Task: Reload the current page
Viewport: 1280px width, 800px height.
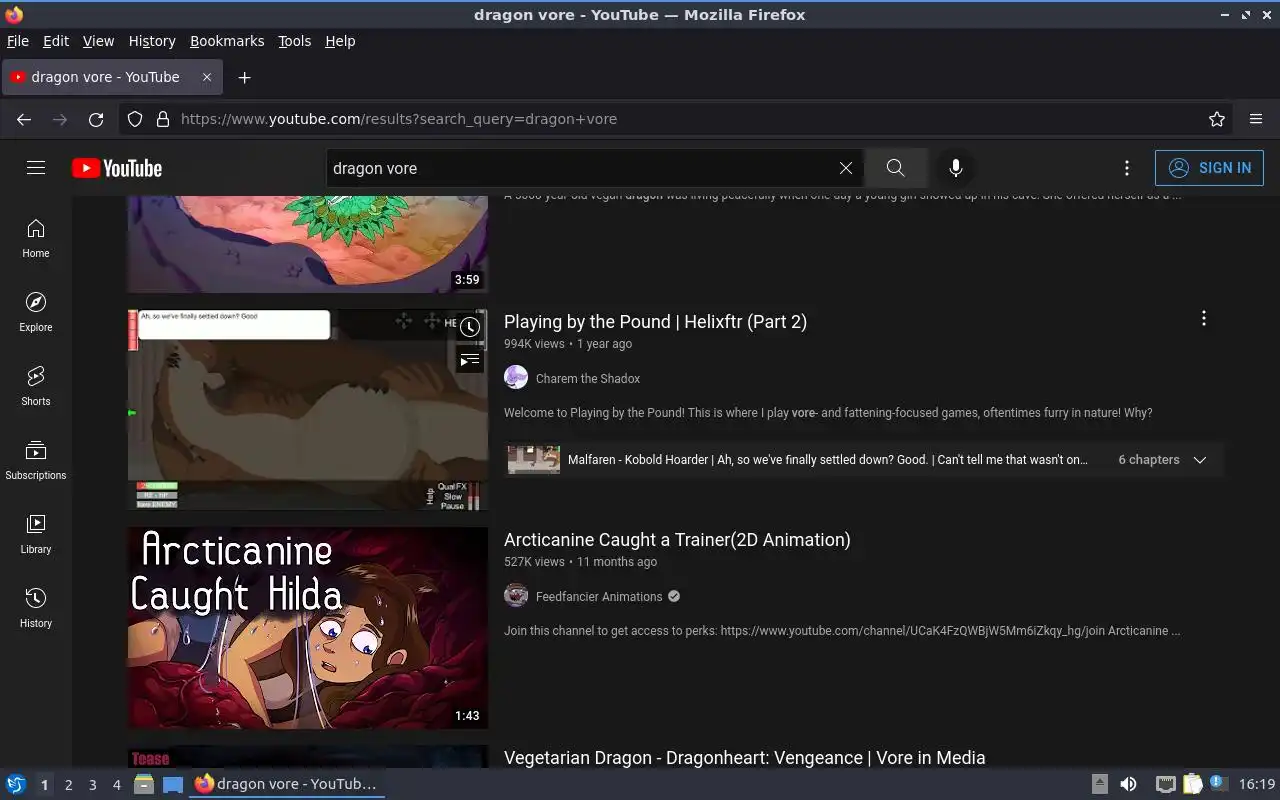Action: [x=96, y=119]
